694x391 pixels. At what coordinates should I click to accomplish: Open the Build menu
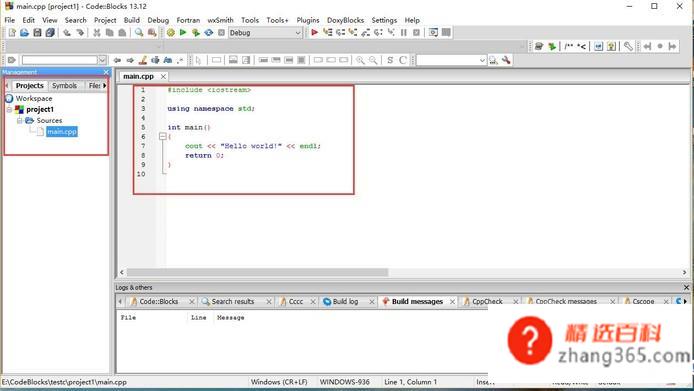point(131,20)
